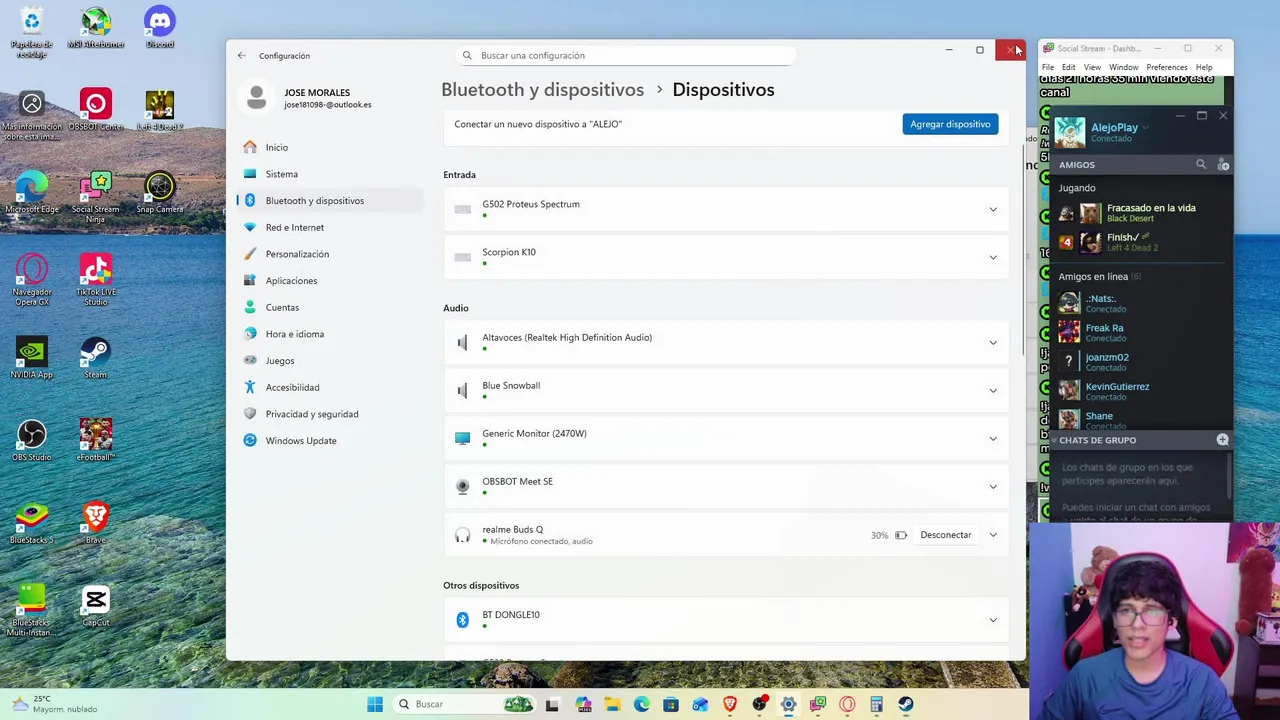Create a new Steam group chat
1280x720 pixels.
[1222, 440]
